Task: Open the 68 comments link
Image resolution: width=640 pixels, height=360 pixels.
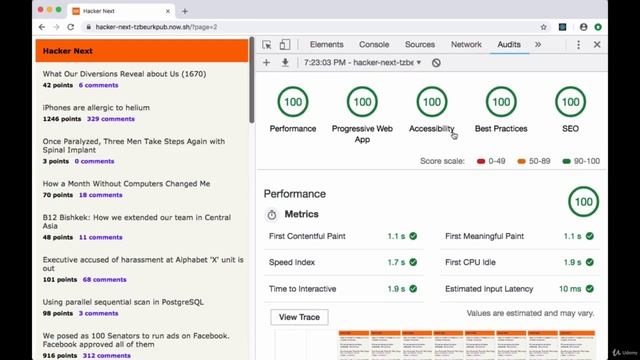Action: (104, 280)
